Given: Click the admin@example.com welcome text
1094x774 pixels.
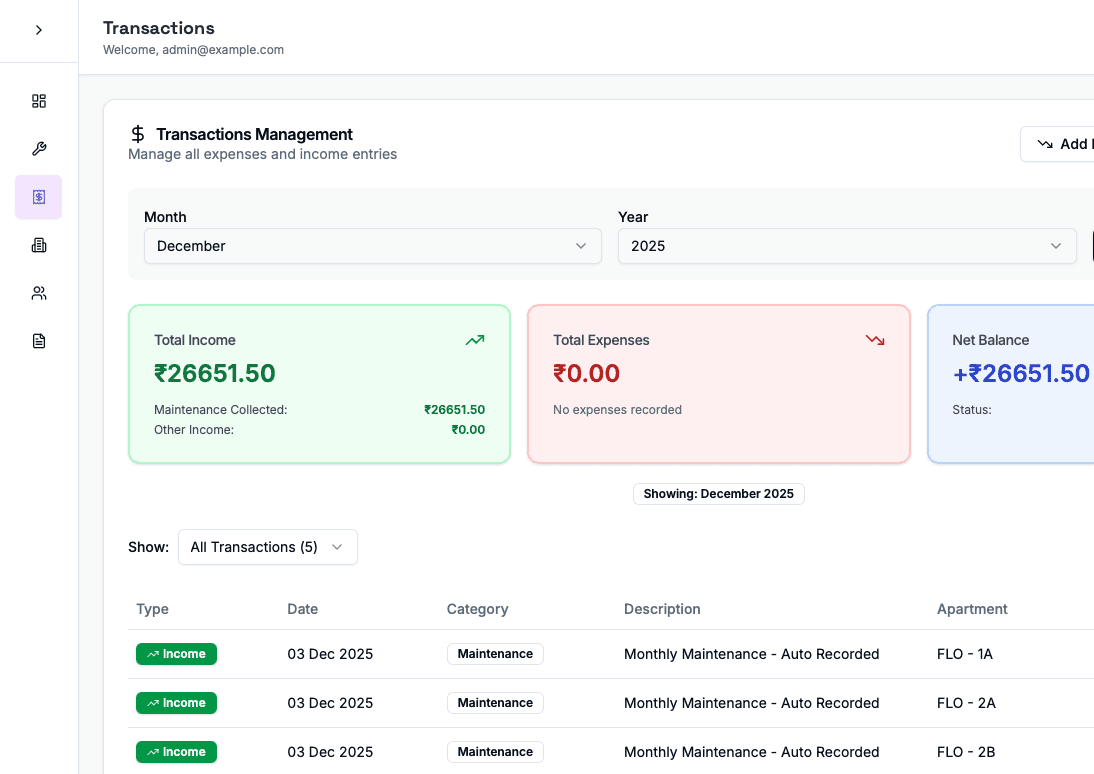Looking at the screenshot, I should tap(193, 49).
